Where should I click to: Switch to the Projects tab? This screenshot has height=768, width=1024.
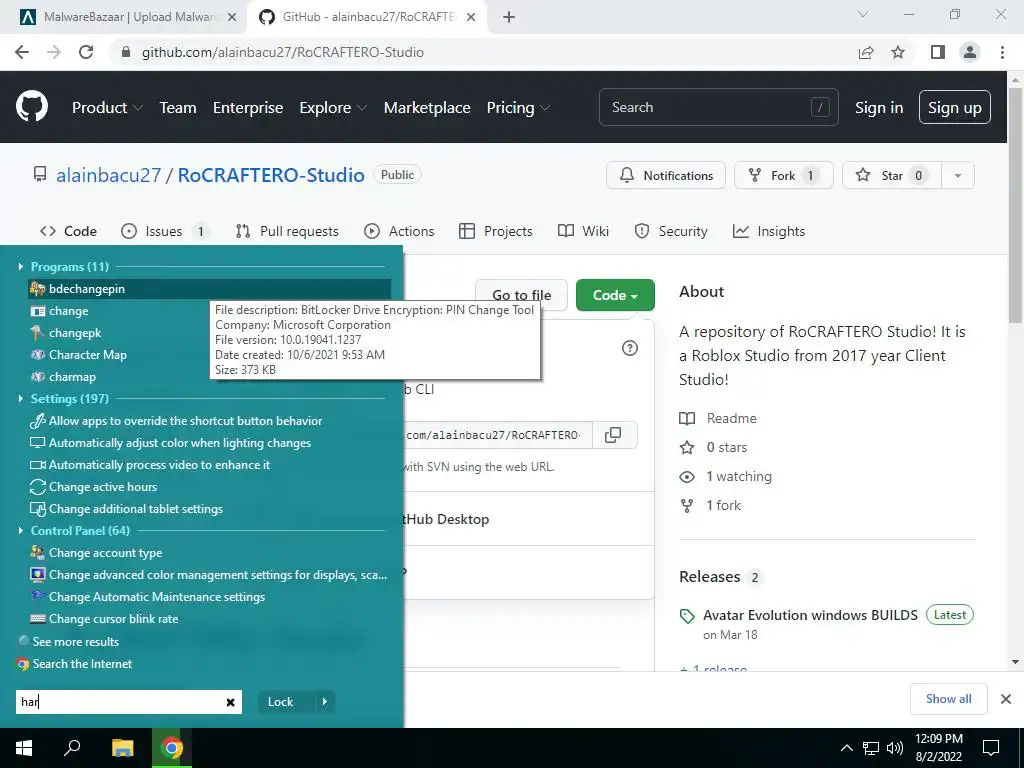[x=496, y=231]
